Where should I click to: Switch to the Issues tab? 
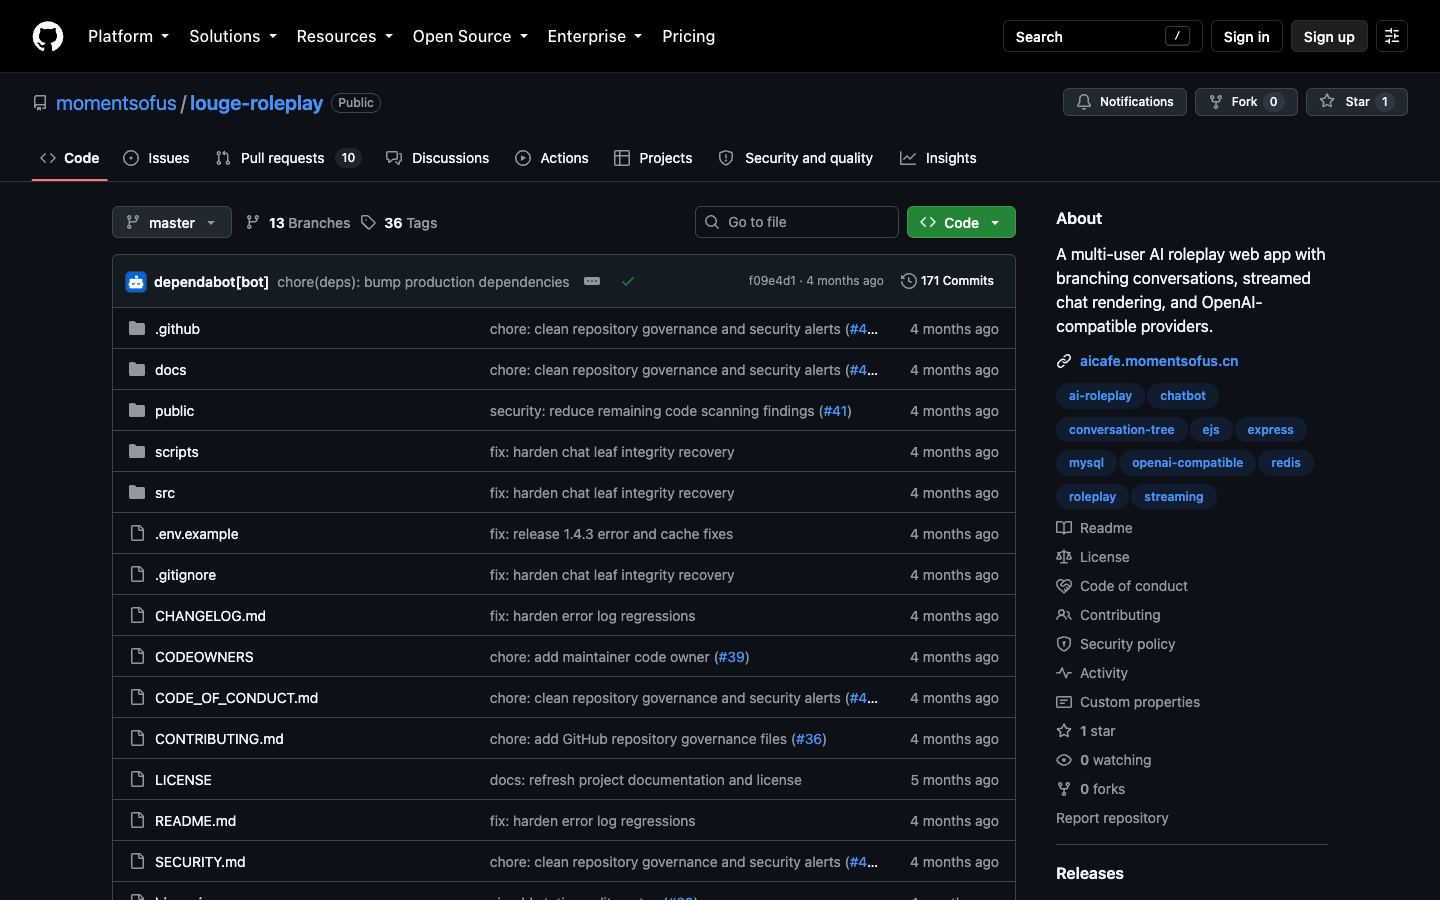click(x=156, y=158)
